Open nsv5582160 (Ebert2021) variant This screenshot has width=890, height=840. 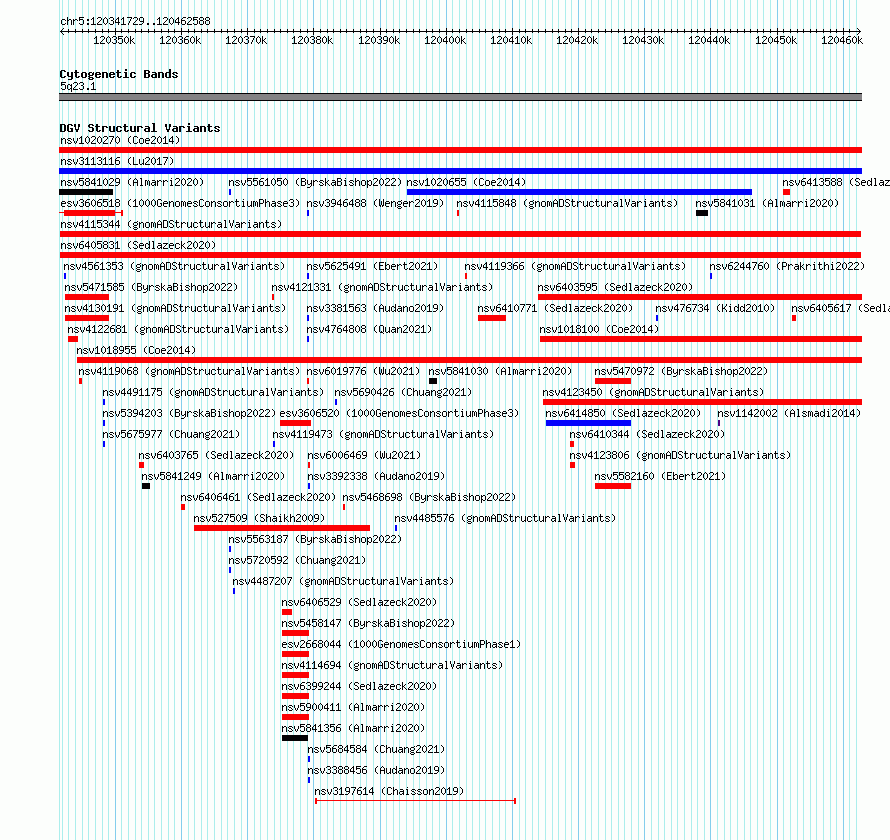pos(660,476)
